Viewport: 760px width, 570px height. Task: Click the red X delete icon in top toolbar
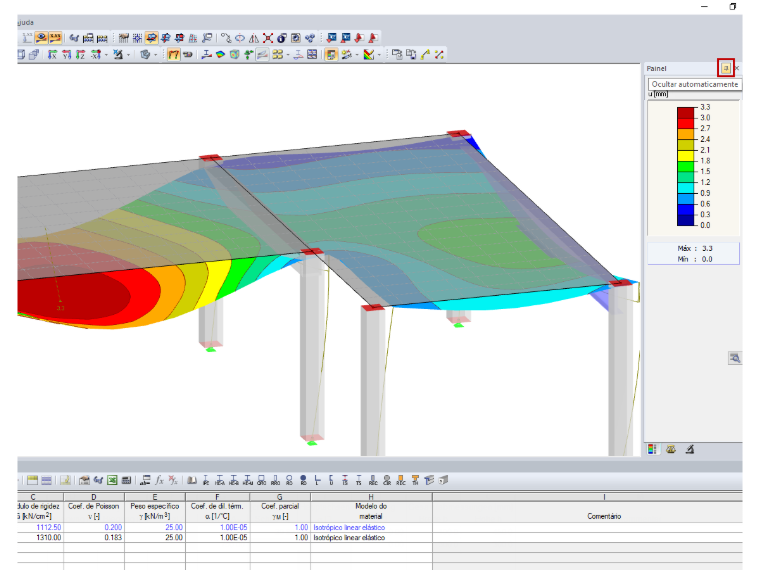268,38
